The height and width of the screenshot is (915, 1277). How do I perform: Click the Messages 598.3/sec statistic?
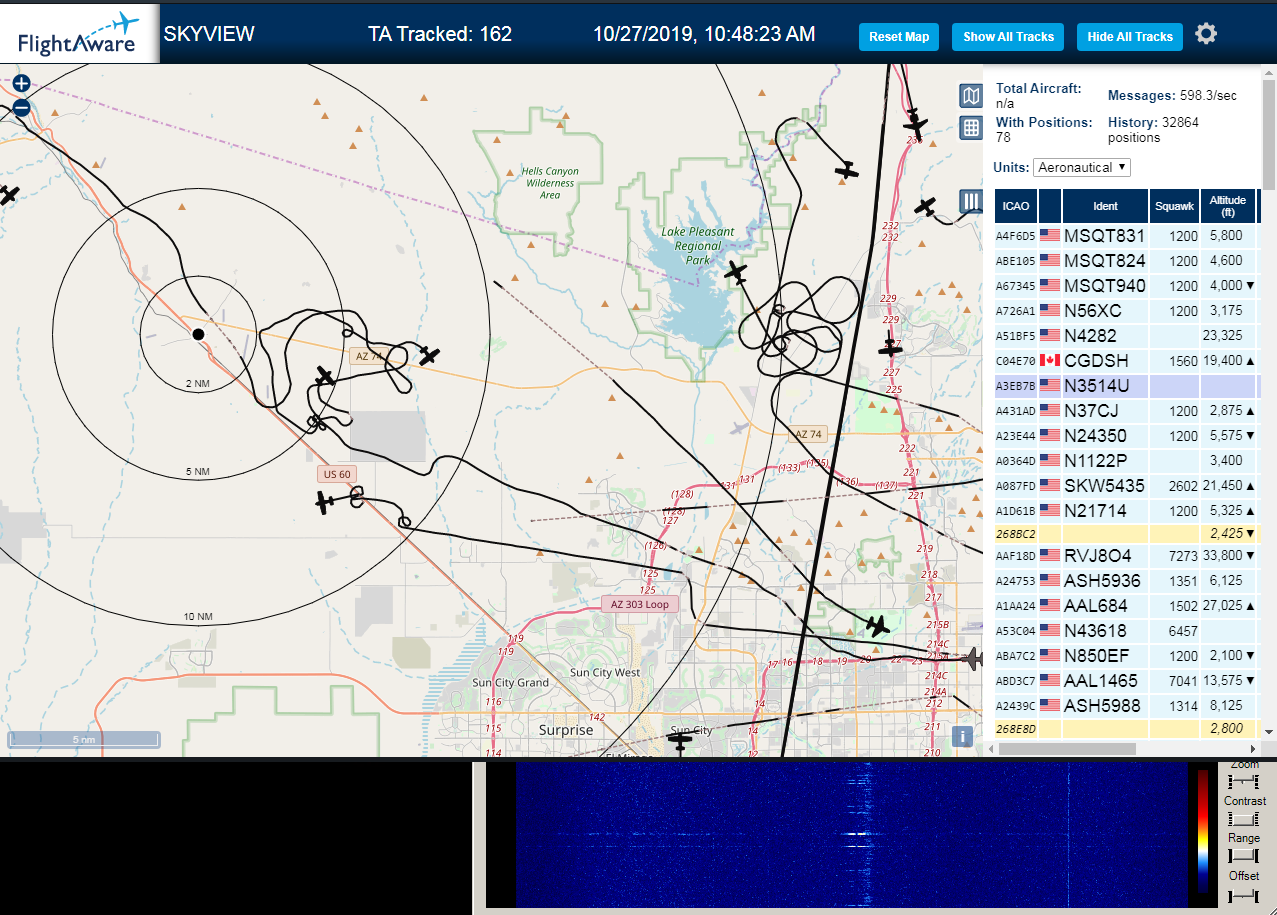click(1172, 96)
